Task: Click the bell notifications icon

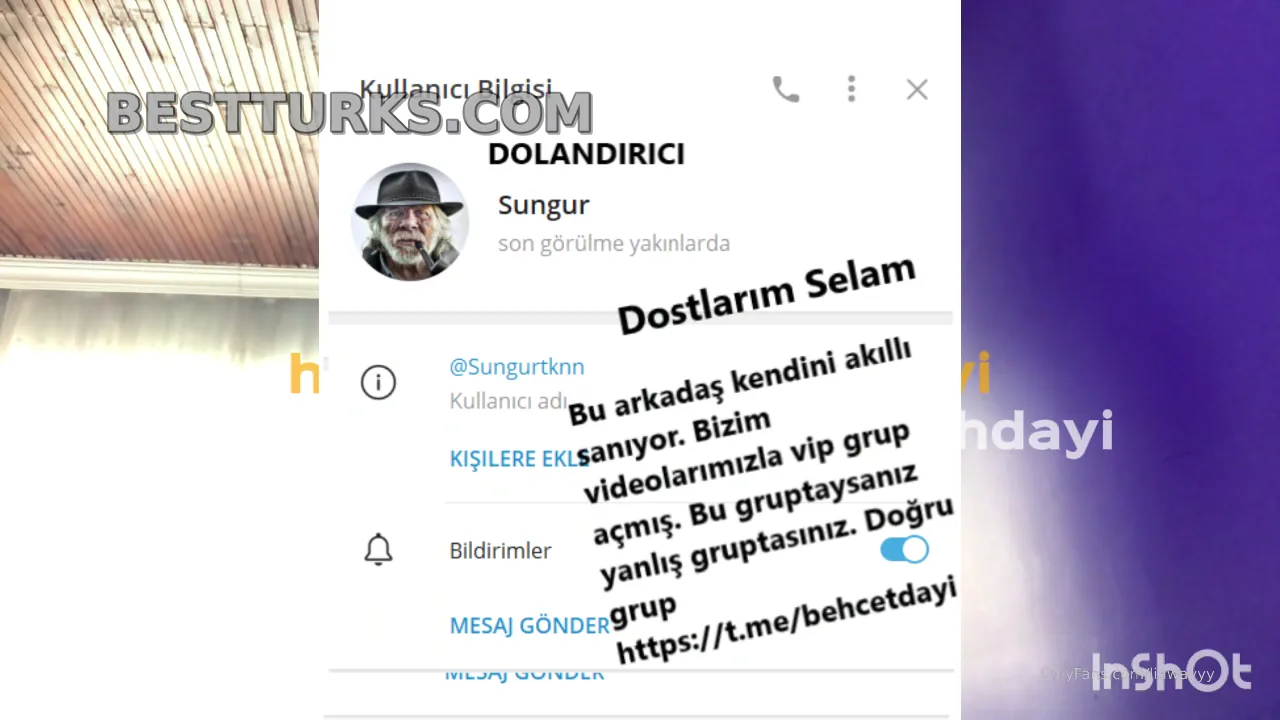Action: (378, 549)
